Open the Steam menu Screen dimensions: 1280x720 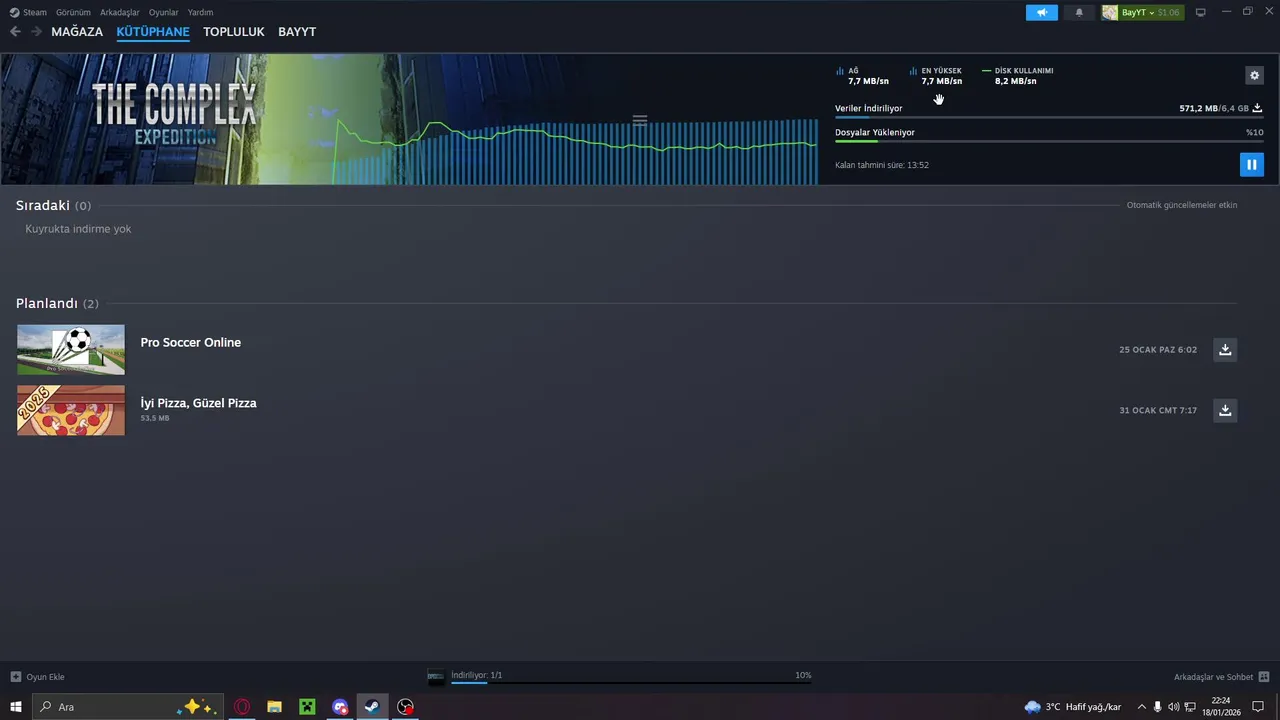[35, 12]
